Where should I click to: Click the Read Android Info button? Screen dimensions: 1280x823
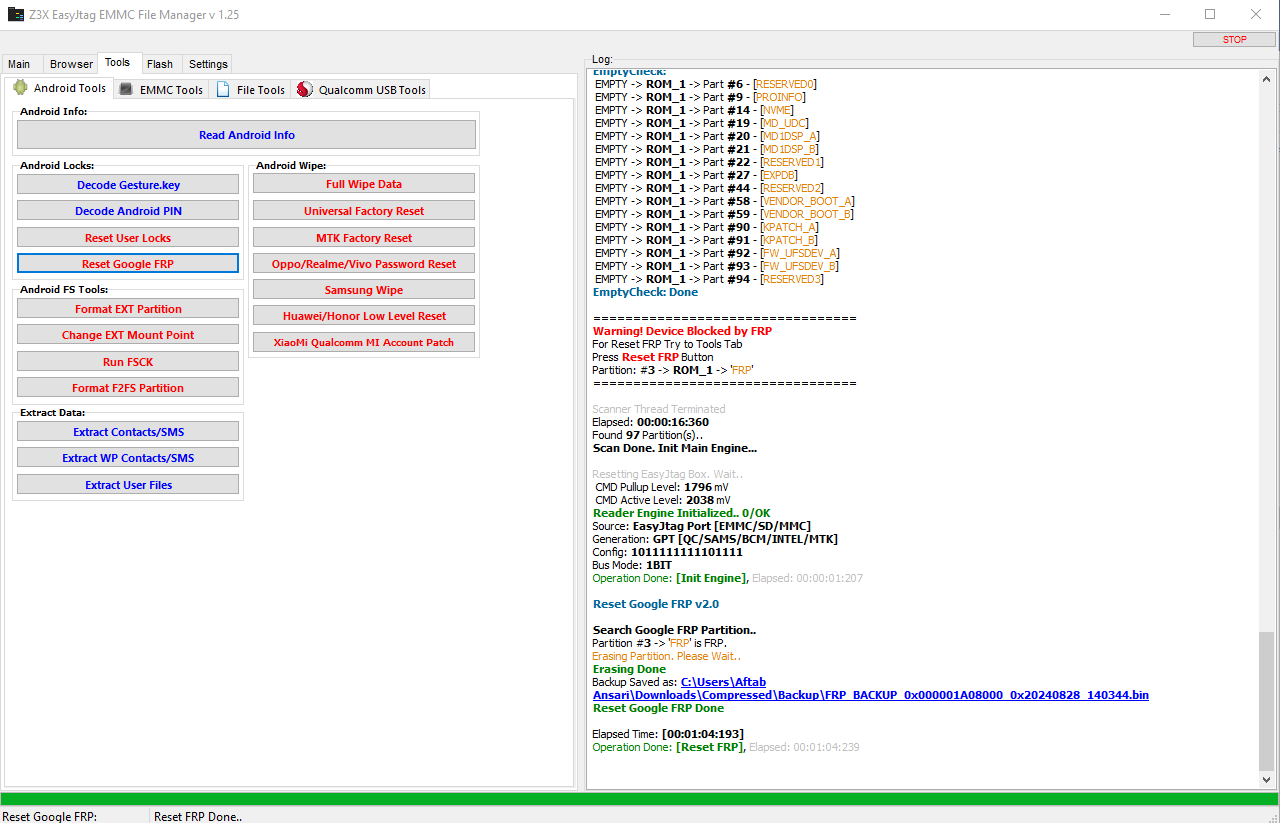[247, 135]
